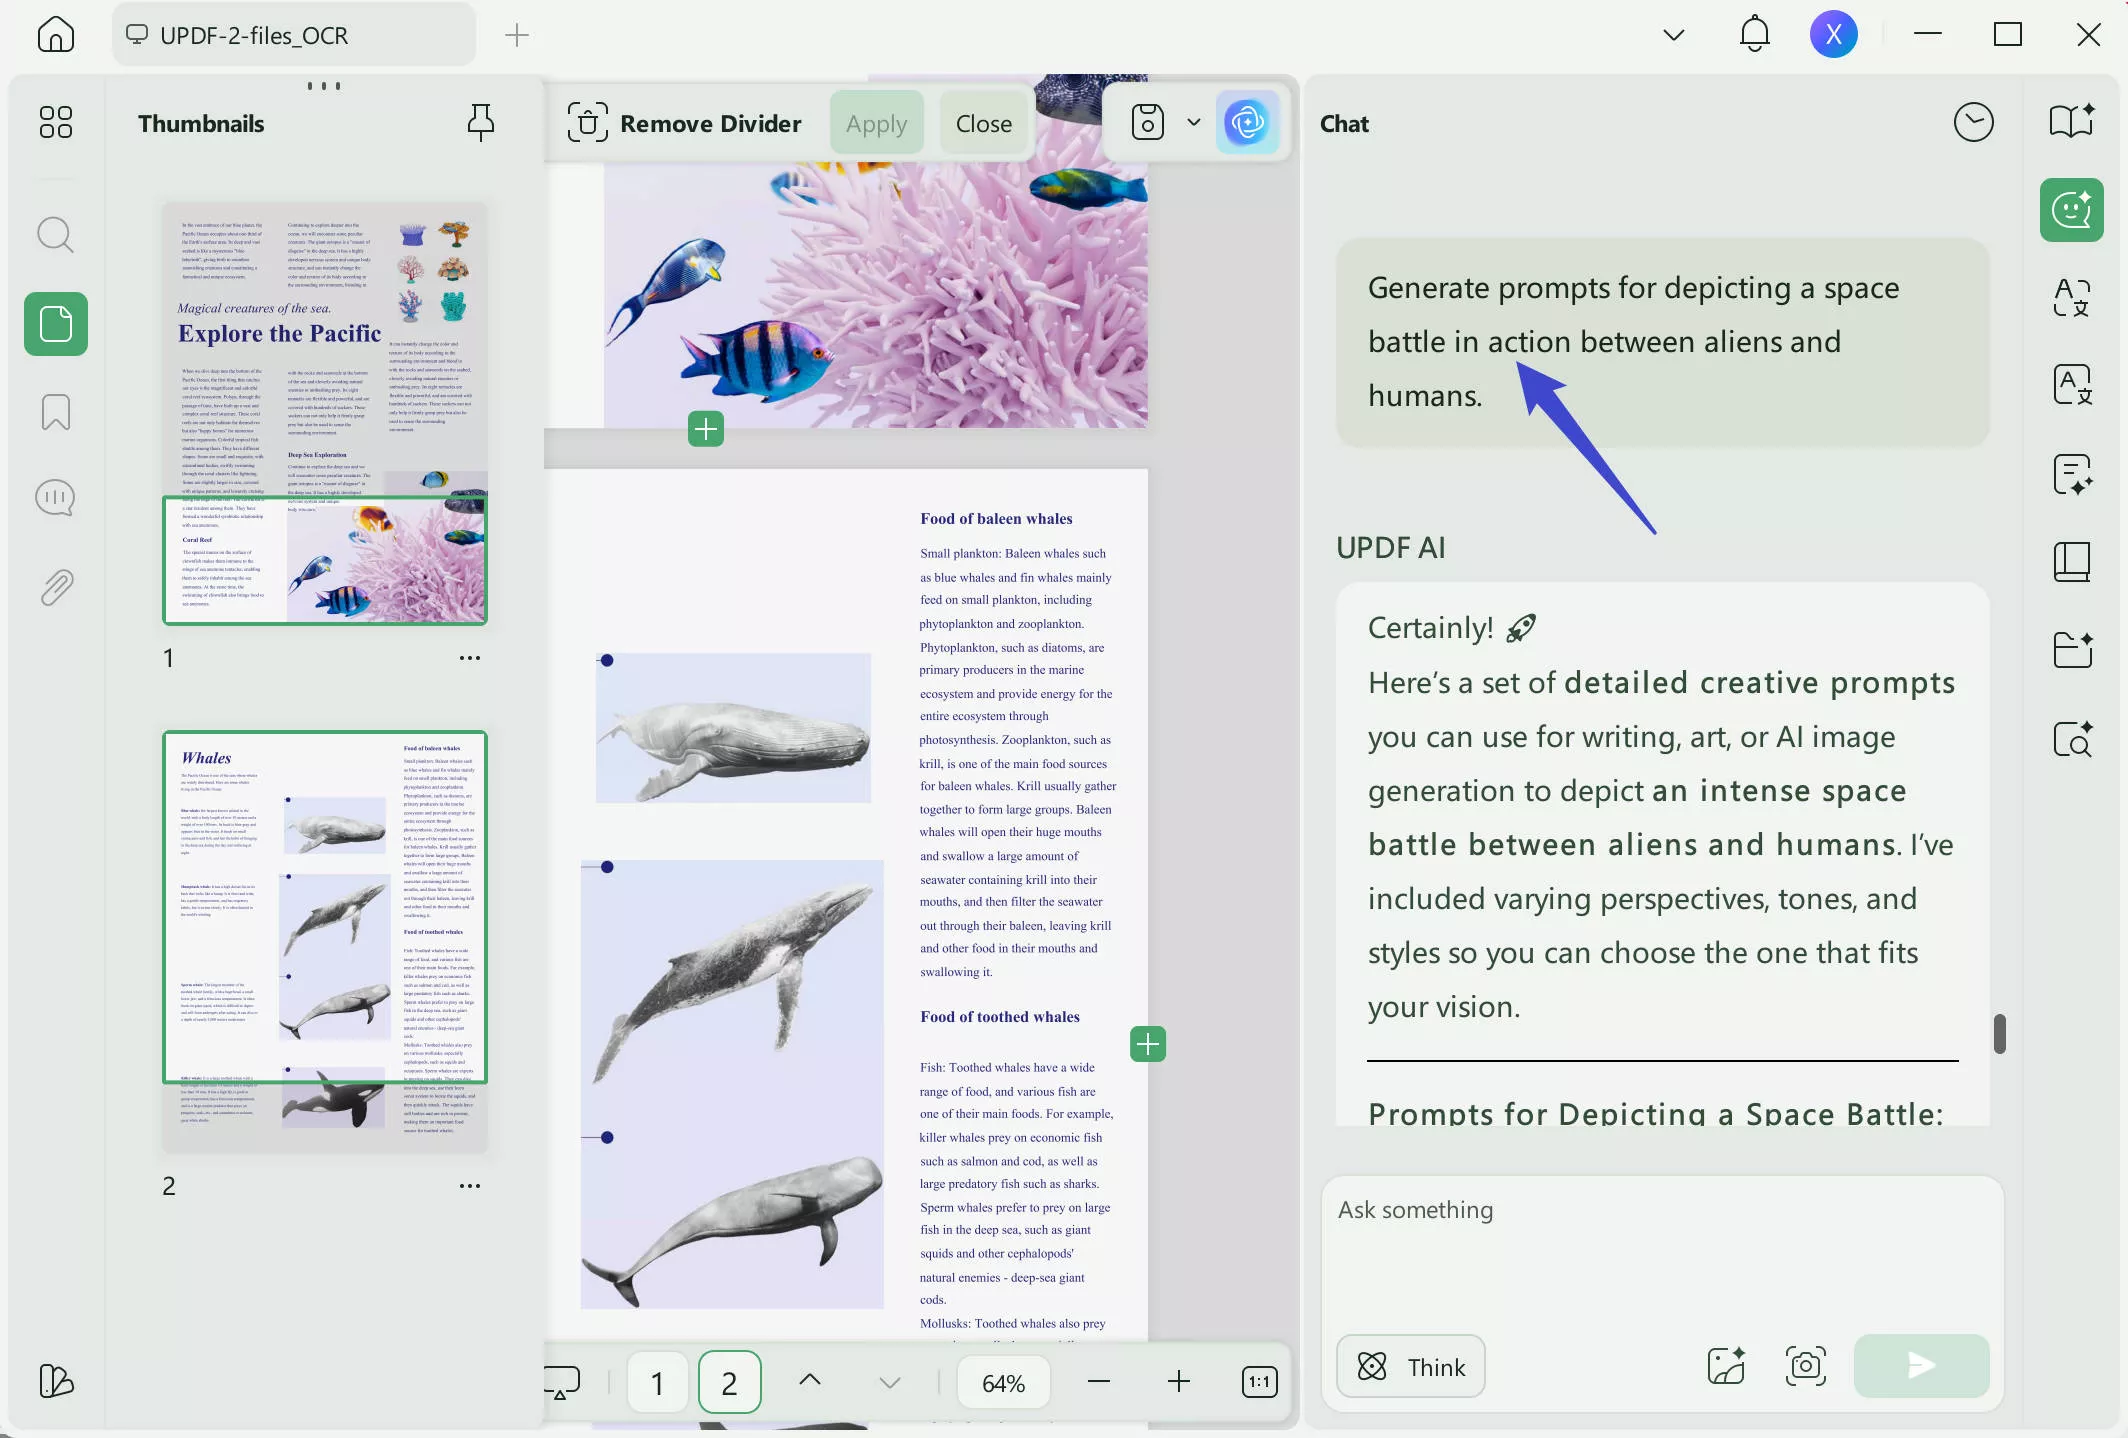Open the attachments paperclip panel
This screenshot has width=2128, height=1438.
pyautogui.click(x=55, y=587)
